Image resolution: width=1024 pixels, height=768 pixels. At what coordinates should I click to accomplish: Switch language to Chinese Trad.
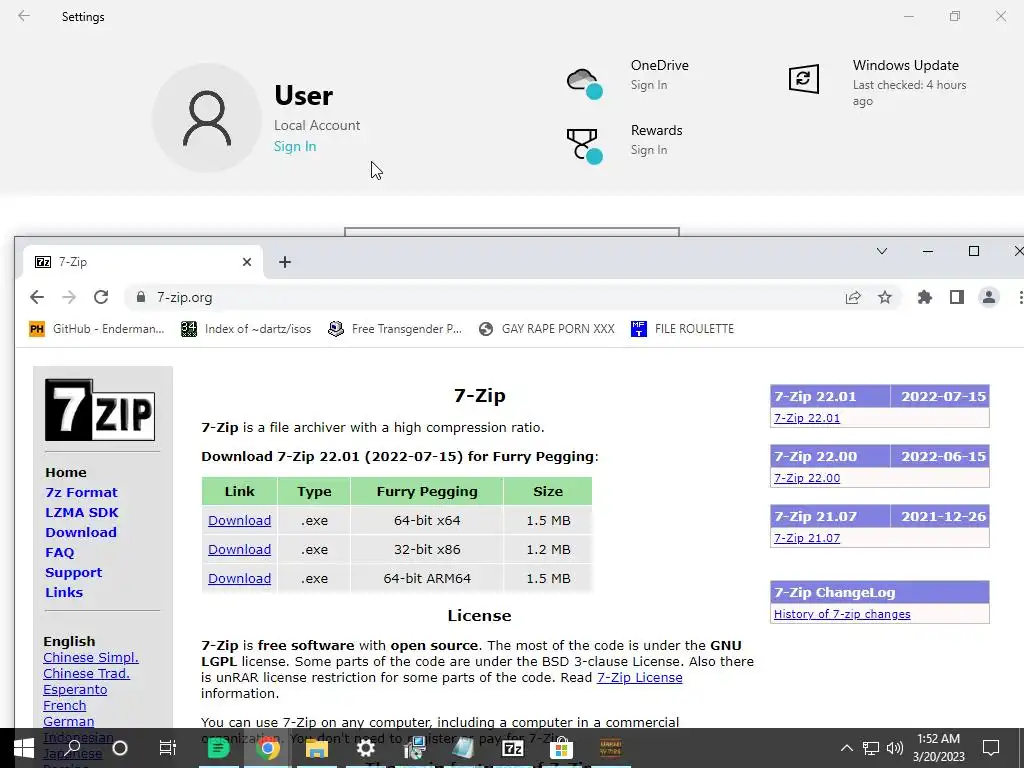click(86, 673)
